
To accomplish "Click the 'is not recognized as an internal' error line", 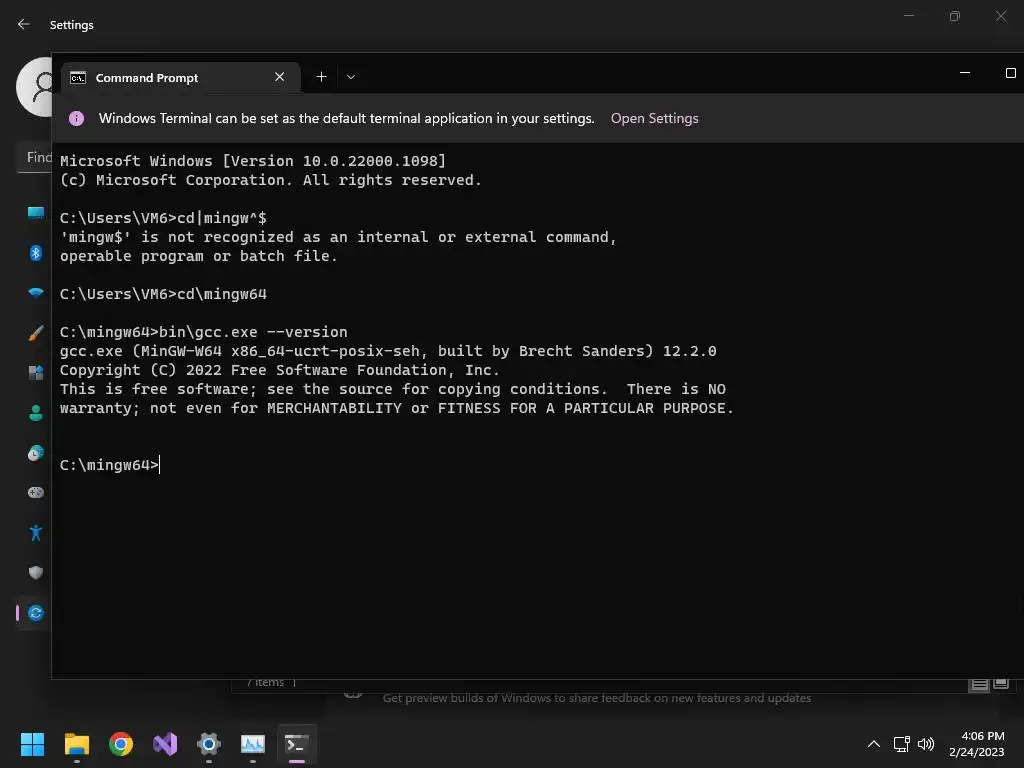I will coord(338,237).
